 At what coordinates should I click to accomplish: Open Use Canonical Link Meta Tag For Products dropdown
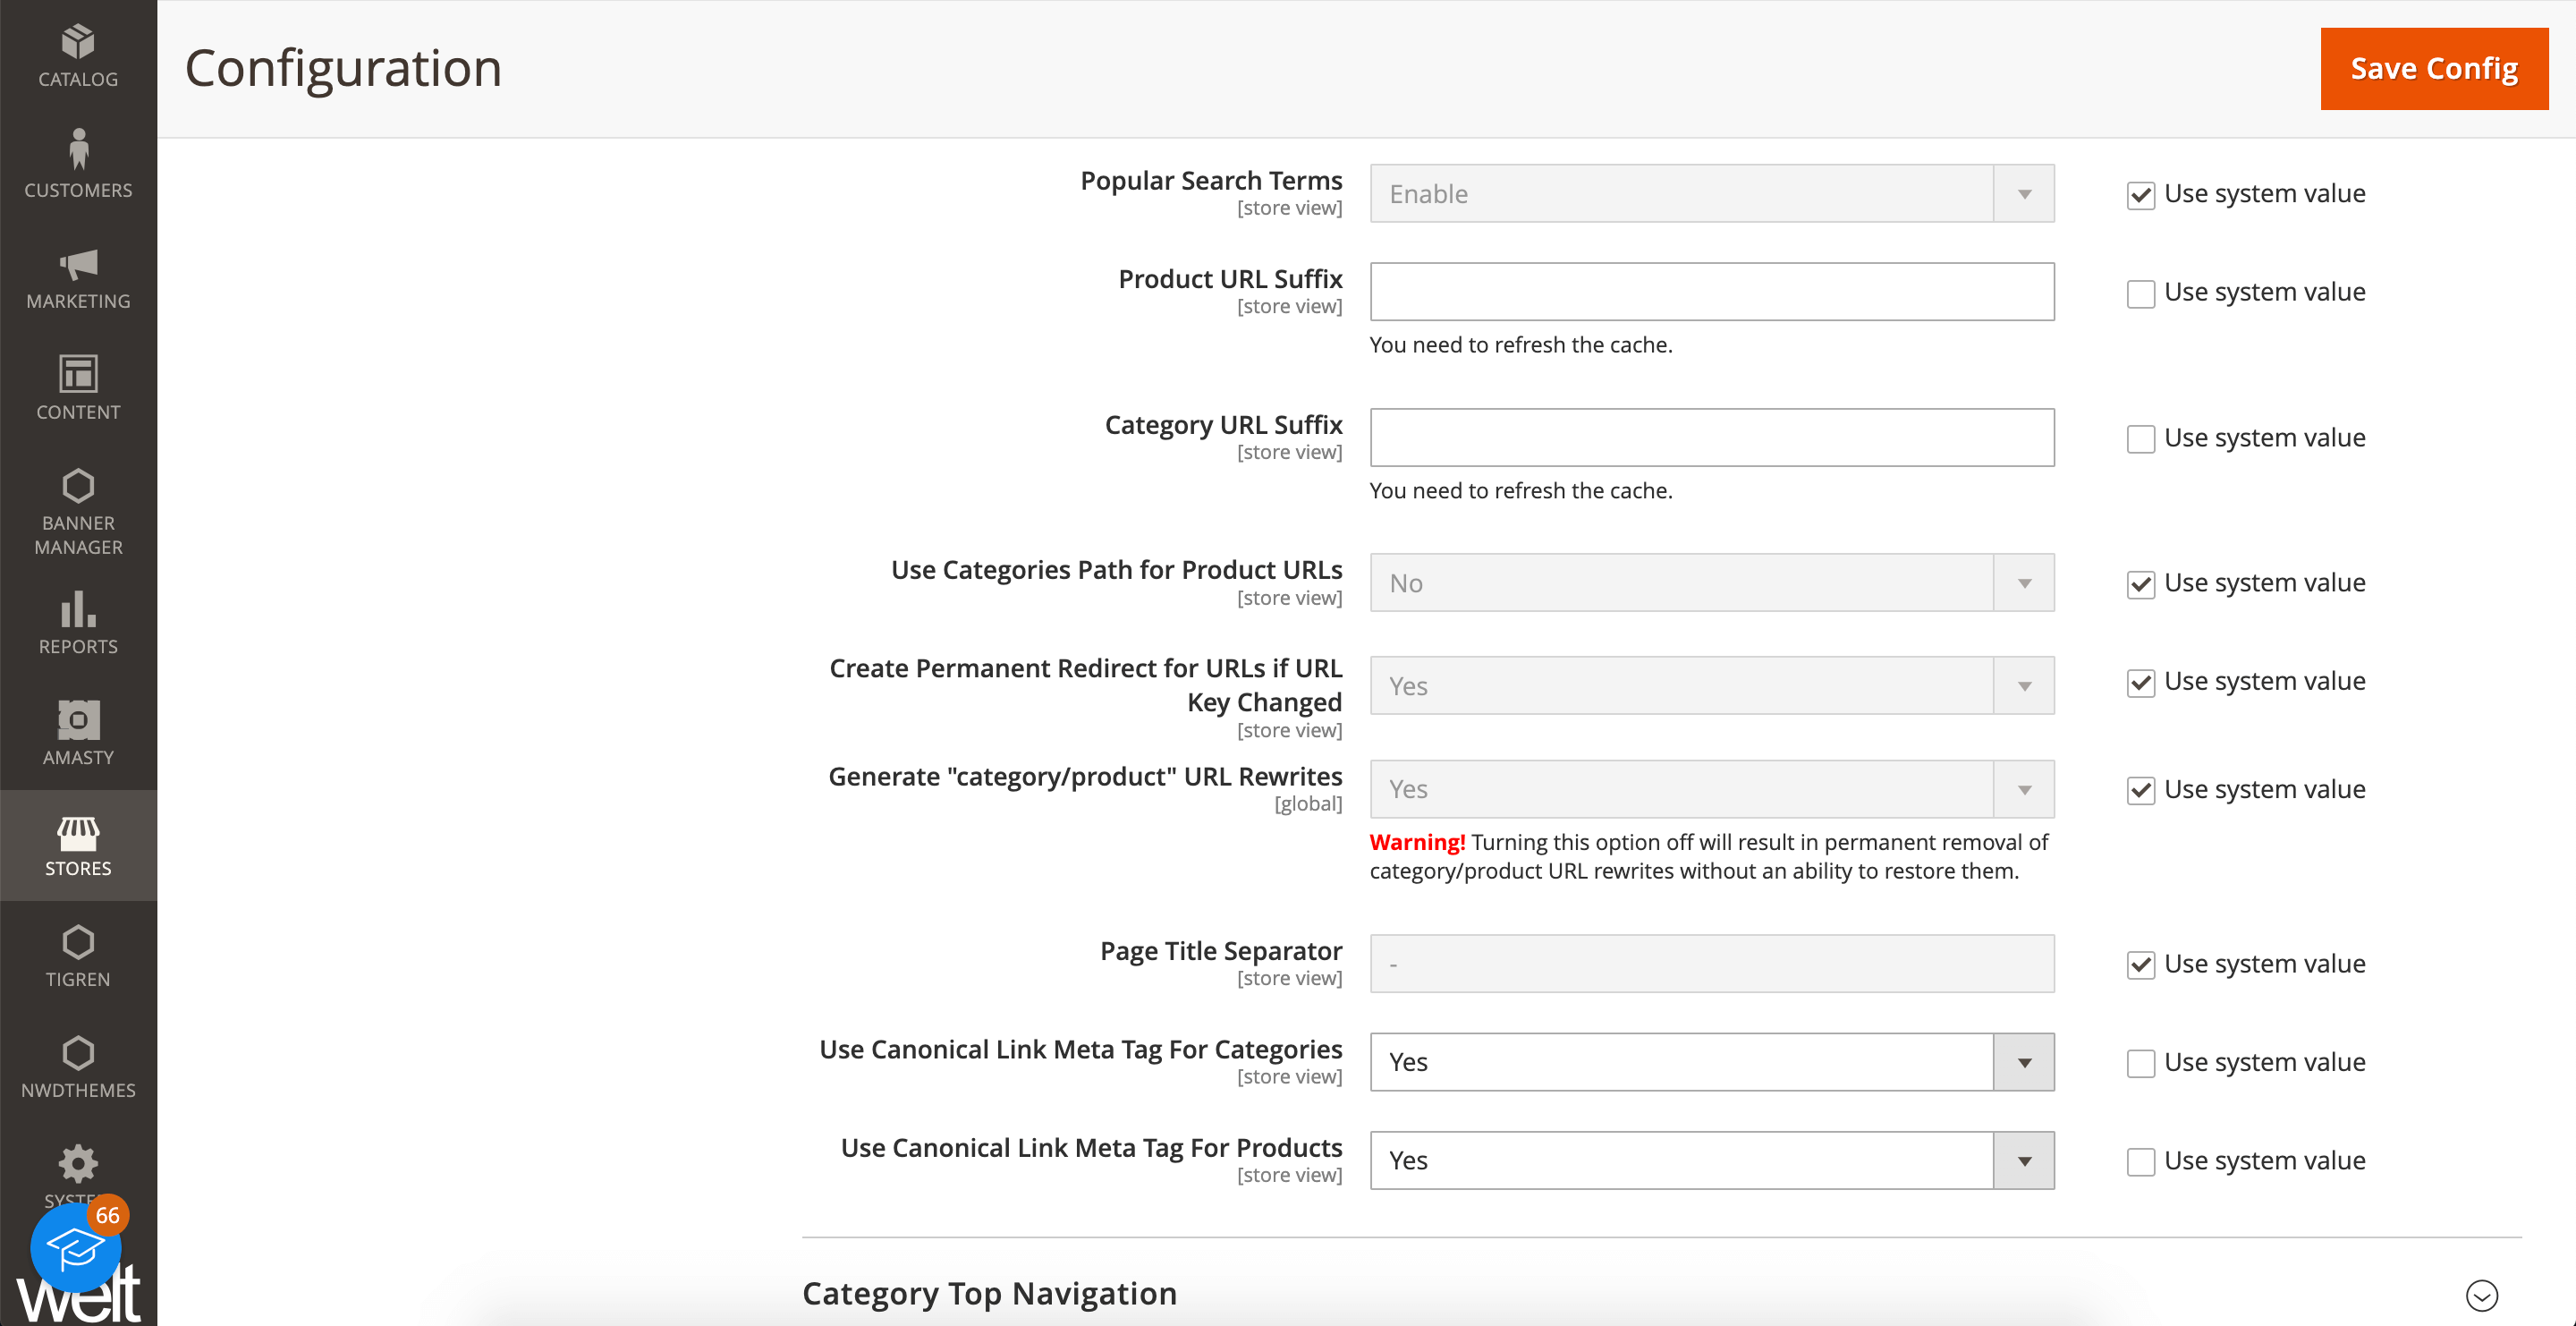click(x=1712, y=1160)
